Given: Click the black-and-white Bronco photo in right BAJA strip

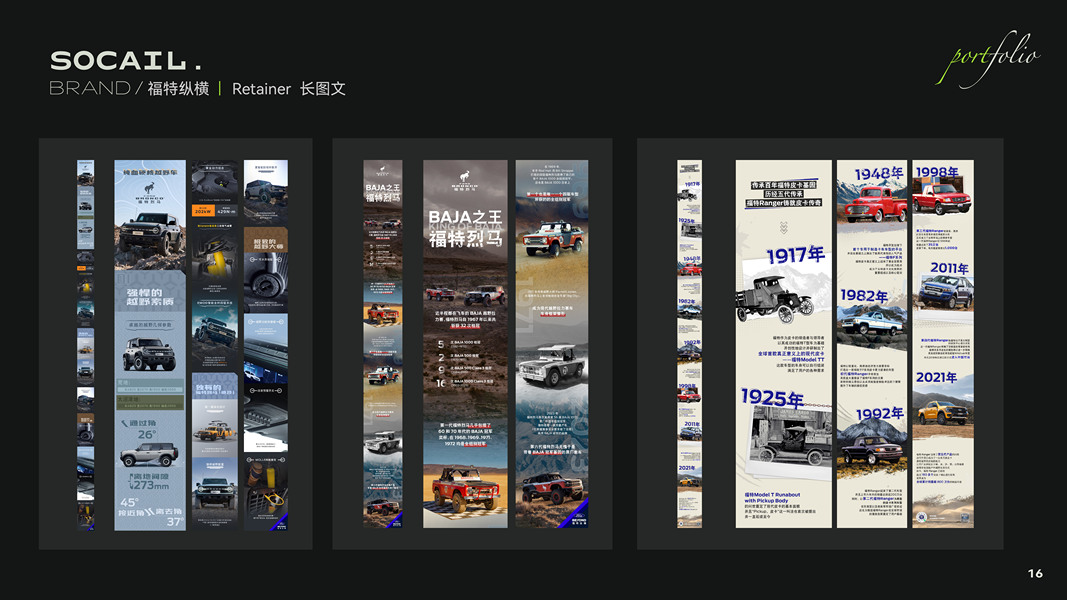Looking at the screenshot, I should pyautogui.click(x=551, y=366).
